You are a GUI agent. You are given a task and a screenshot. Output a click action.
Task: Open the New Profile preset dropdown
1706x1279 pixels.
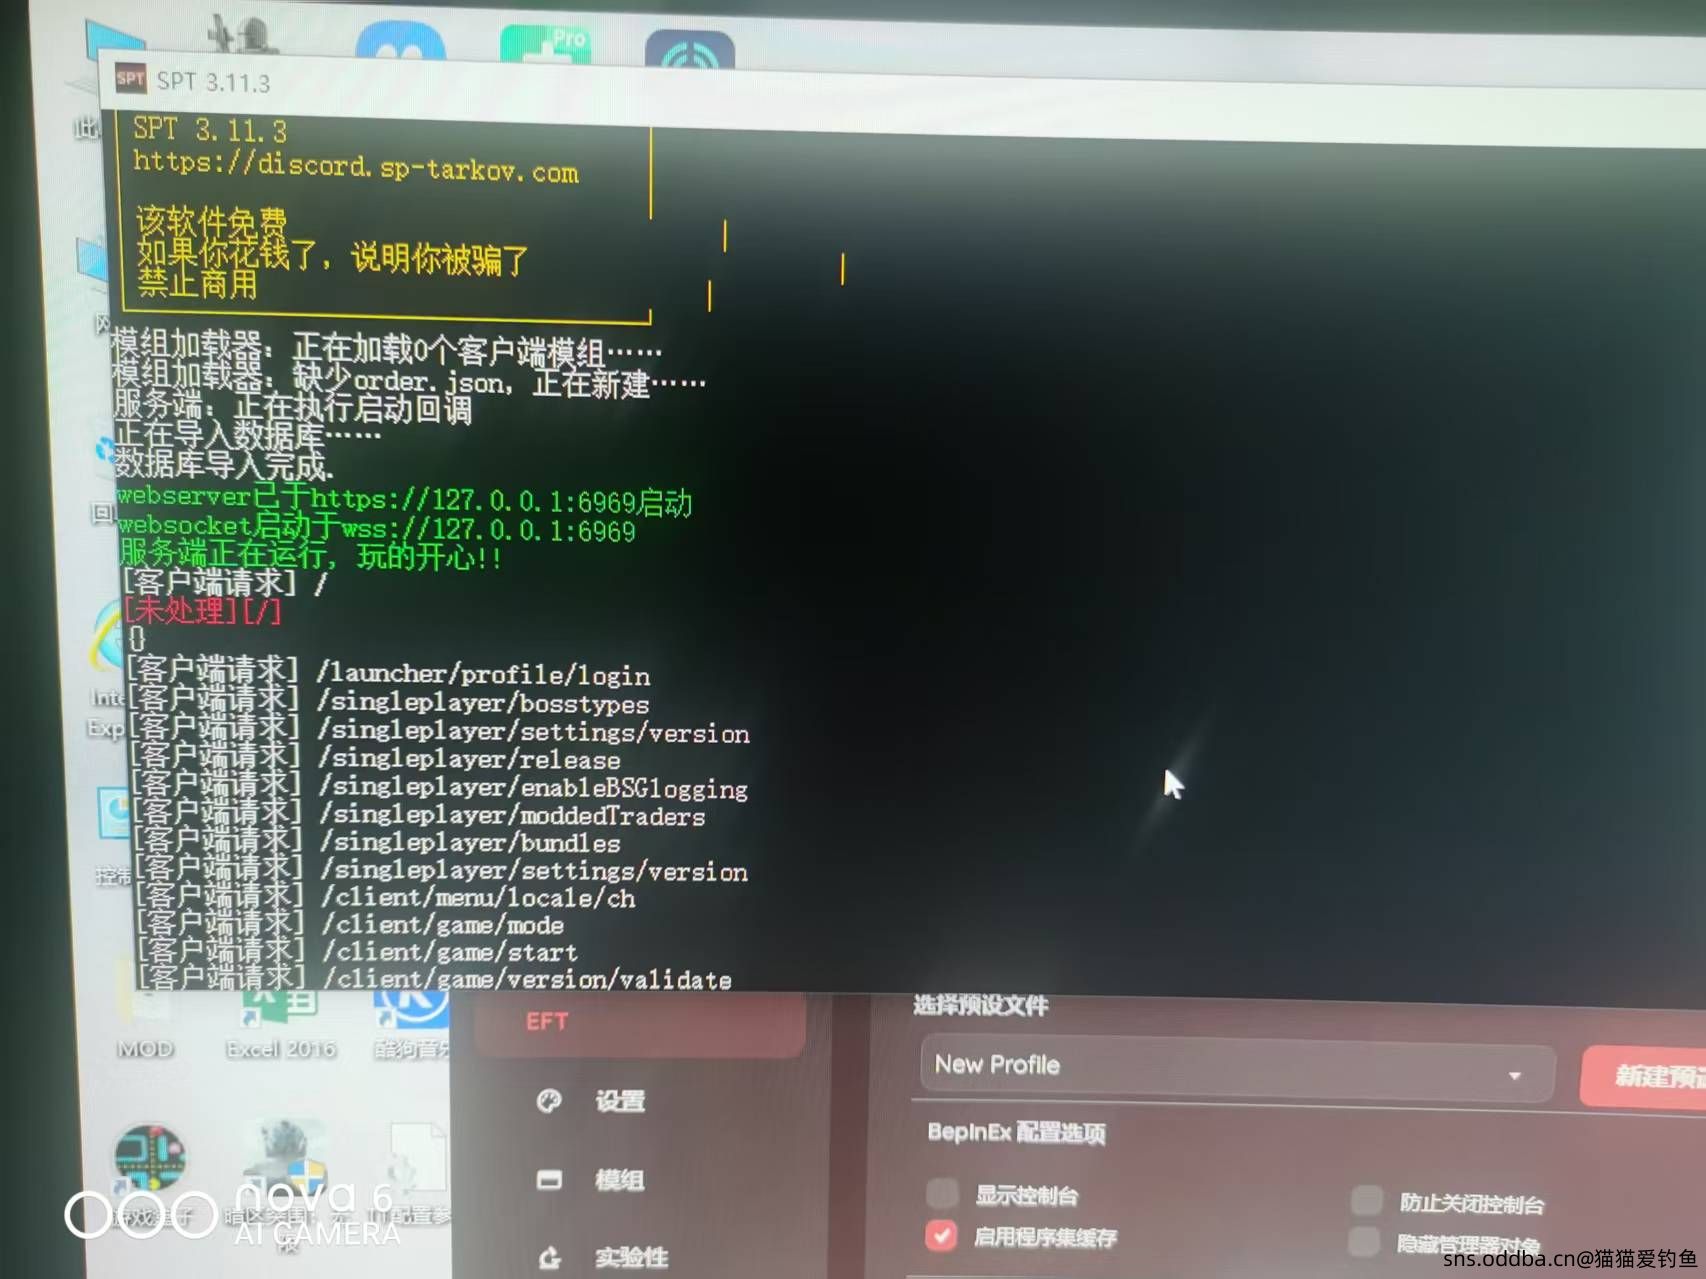tap(1237, 1069)
